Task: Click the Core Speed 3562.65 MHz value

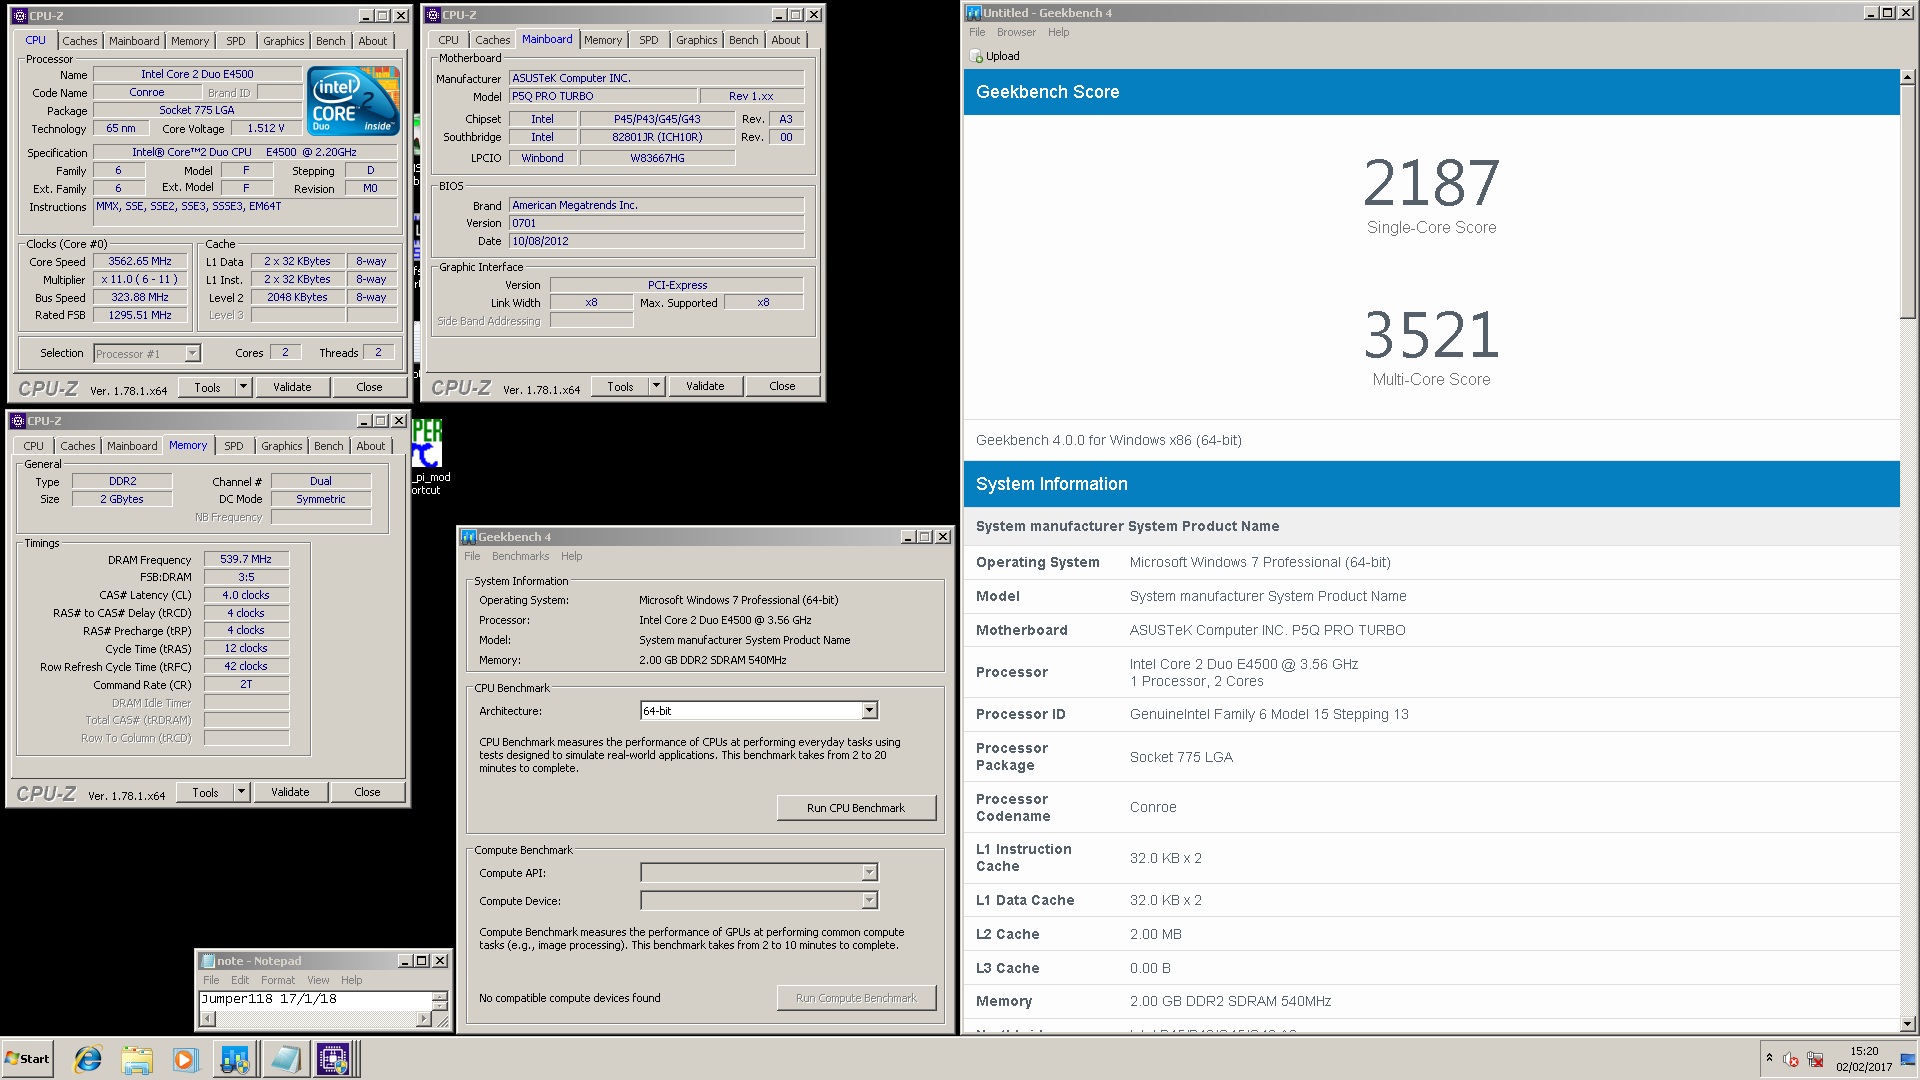Action: tap(140, 262)
